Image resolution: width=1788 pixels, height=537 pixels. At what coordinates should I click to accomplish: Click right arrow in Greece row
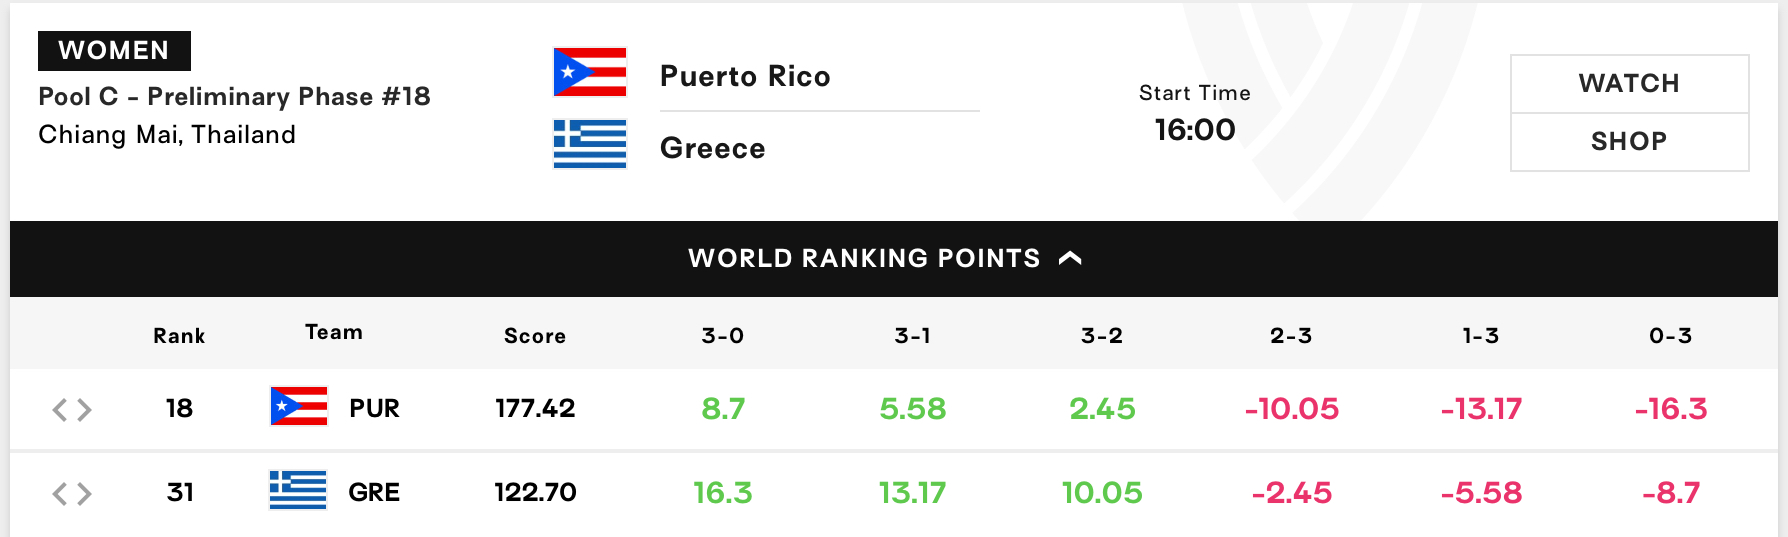click(x=84, y=493)
